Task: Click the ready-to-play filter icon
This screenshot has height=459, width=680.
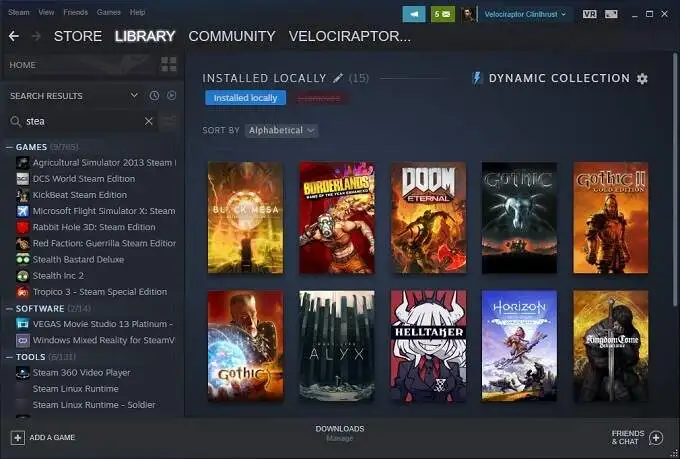Action: 172,95
